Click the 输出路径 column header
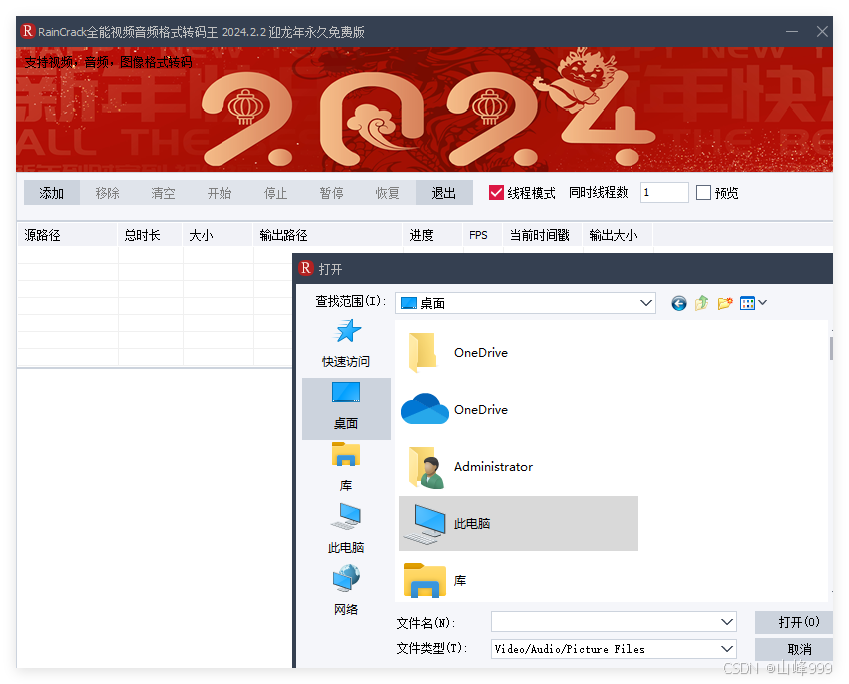This screenshot has width=849, height=684. (328, 235)
